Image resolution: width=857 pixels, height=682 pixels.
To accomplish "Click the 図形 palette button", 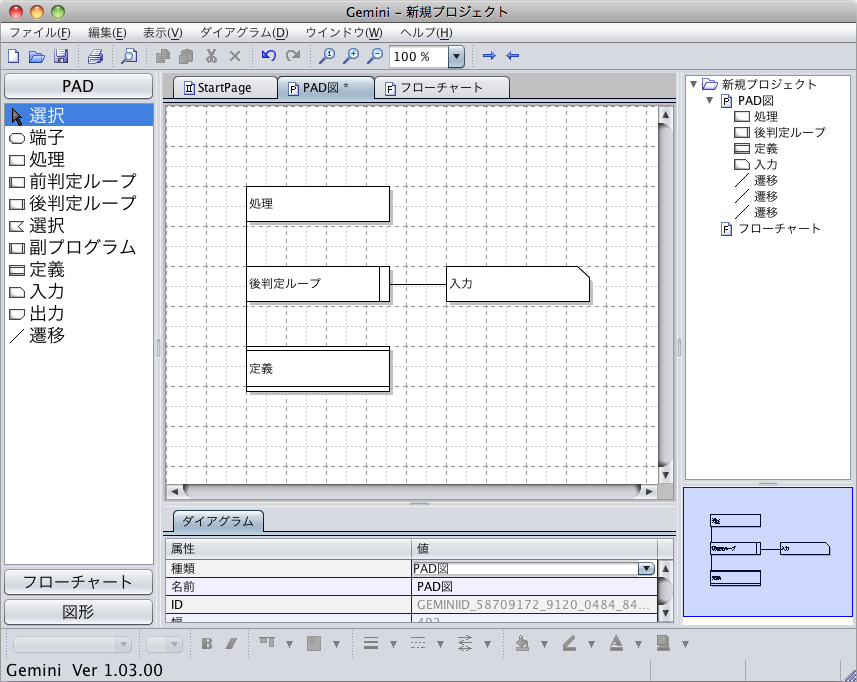I will coord(78,612).
